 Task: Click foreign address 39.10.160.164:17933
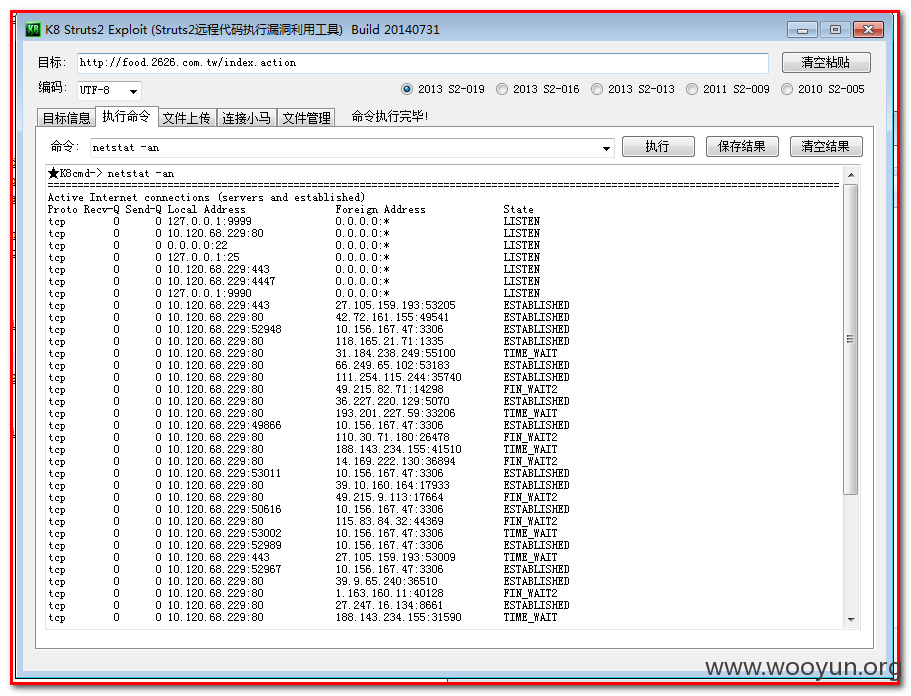click(392, 486)
